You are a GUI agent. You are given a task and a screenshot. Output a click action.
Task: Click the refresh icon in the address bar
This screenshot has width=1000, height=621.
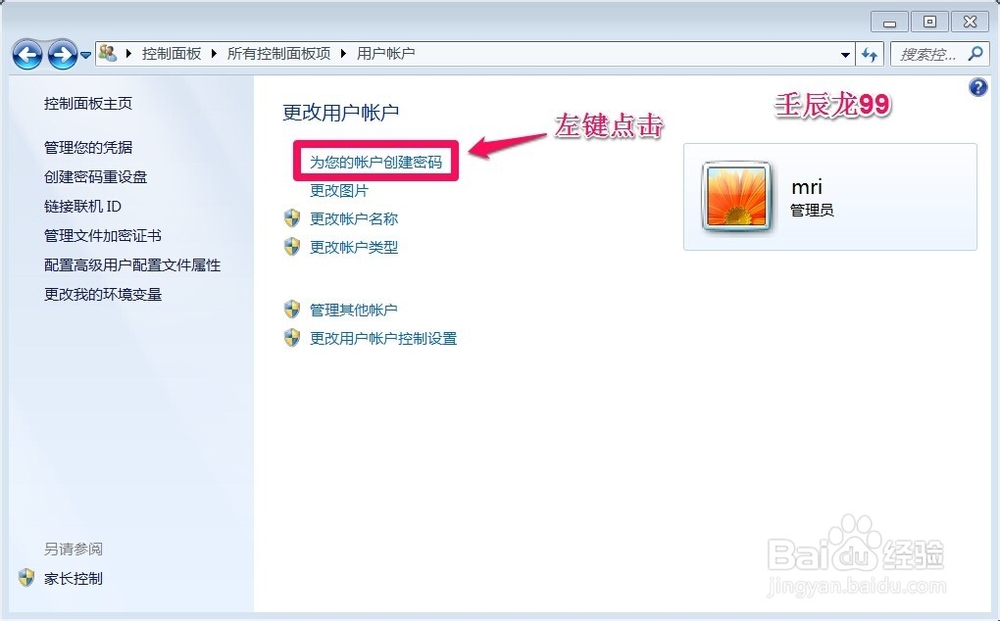(x=870, y=54)
